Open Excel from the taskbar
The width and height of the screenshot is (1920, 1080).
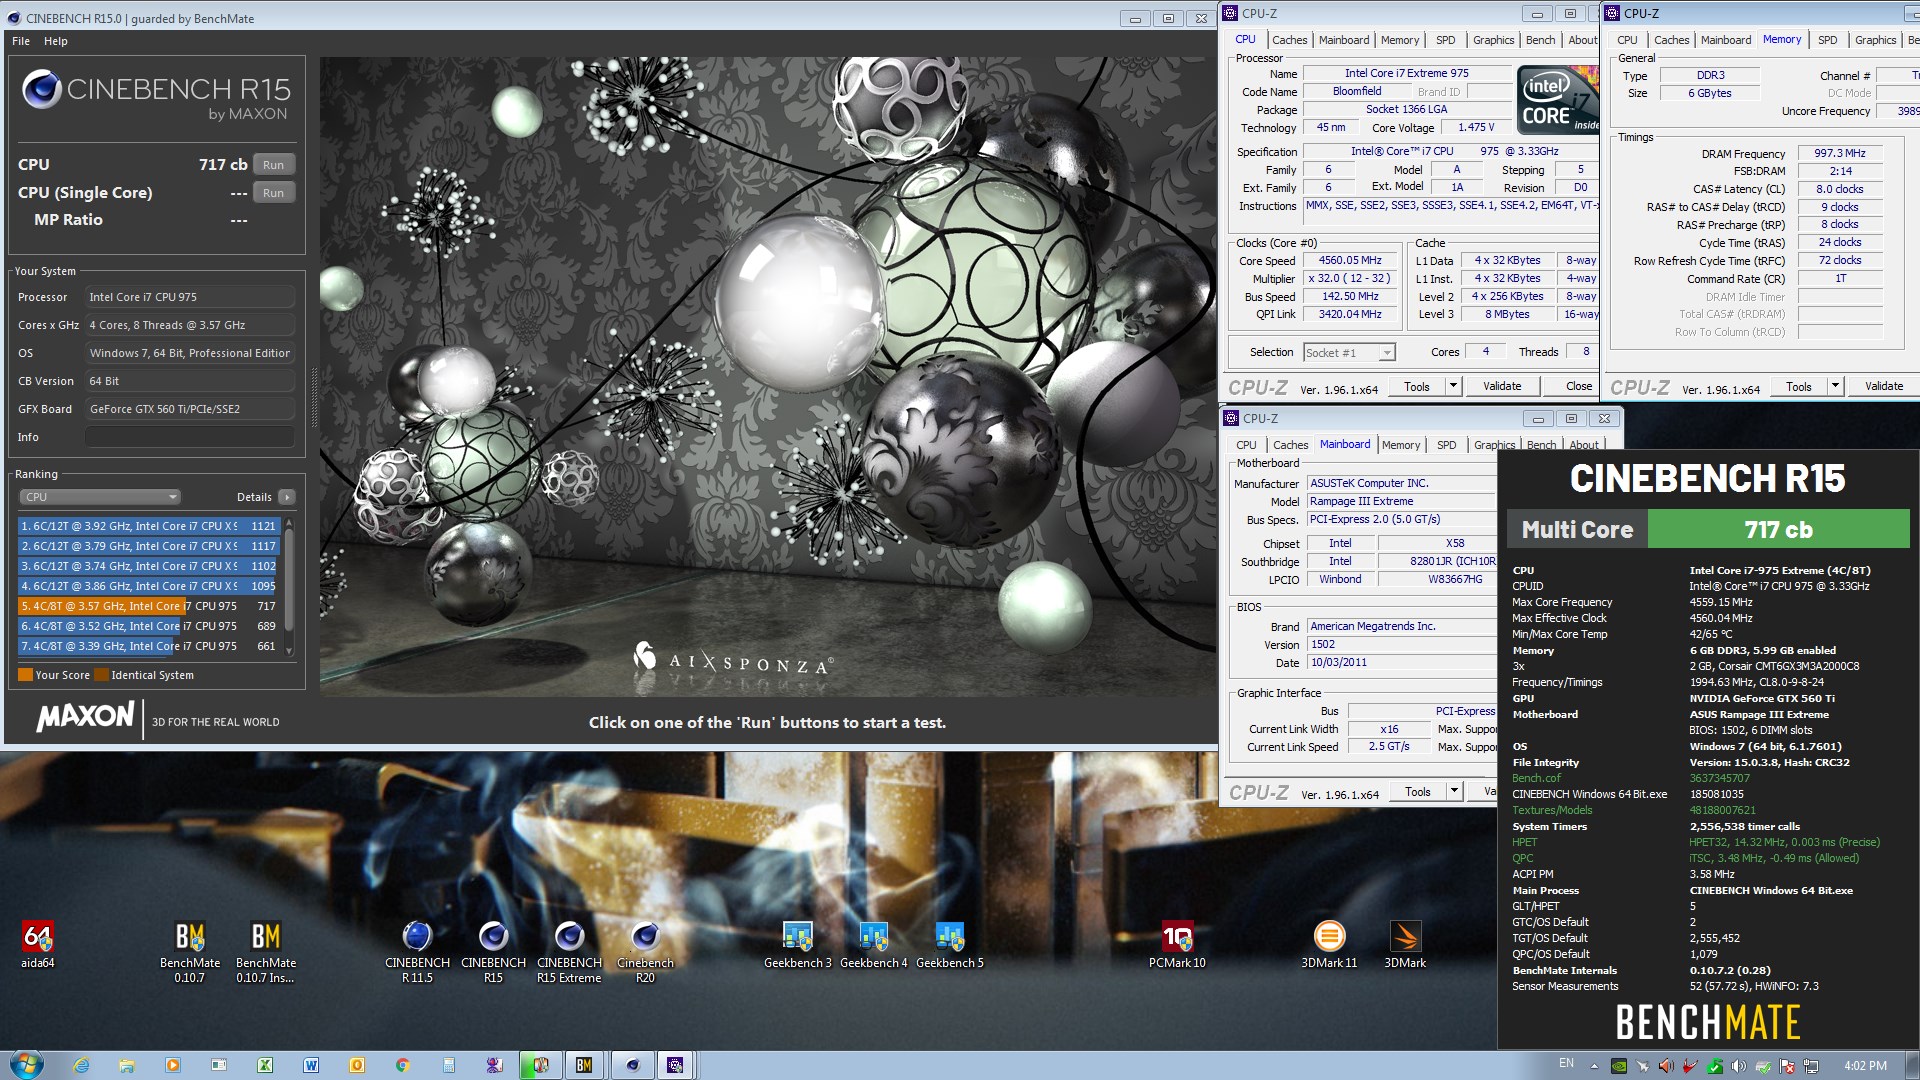click(x=265, y=1065)
